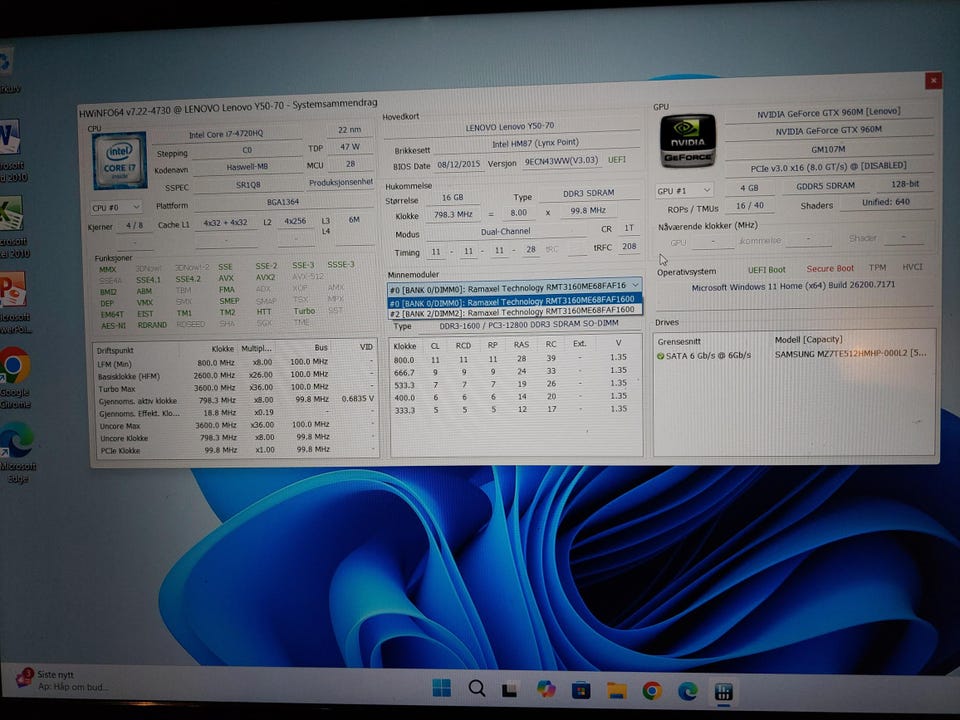Select #2 BANK 2/DIMM2 memory module option
Viewport: 960px width, 720px height.
513,312
